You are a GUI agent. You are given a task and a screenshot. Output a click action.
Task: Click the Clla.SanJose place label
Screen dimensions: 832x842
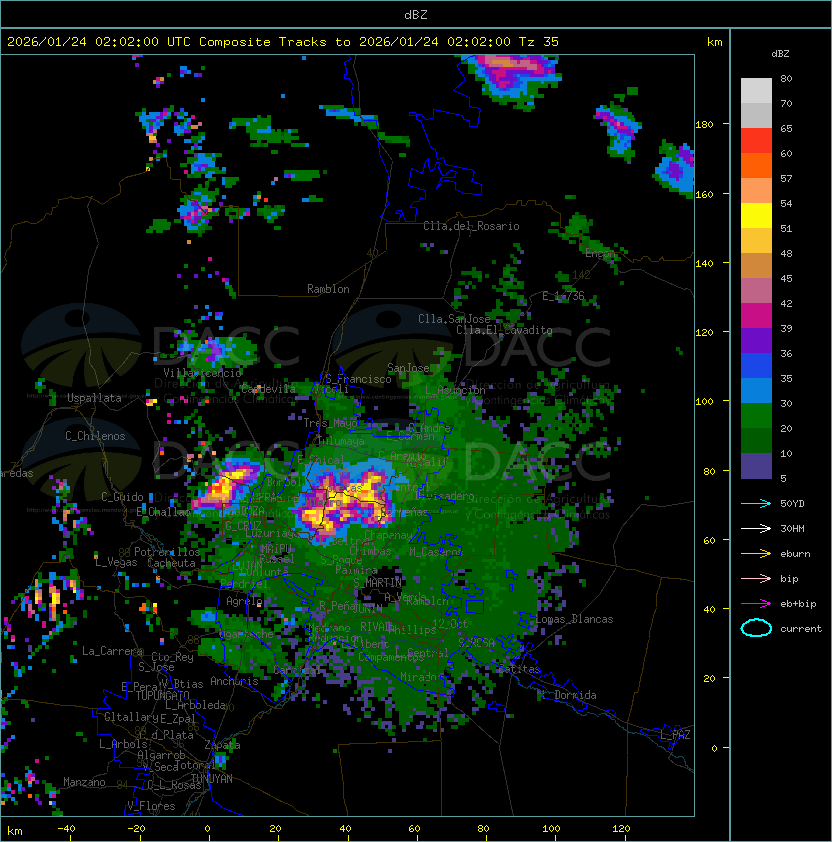tap(454, 319)
